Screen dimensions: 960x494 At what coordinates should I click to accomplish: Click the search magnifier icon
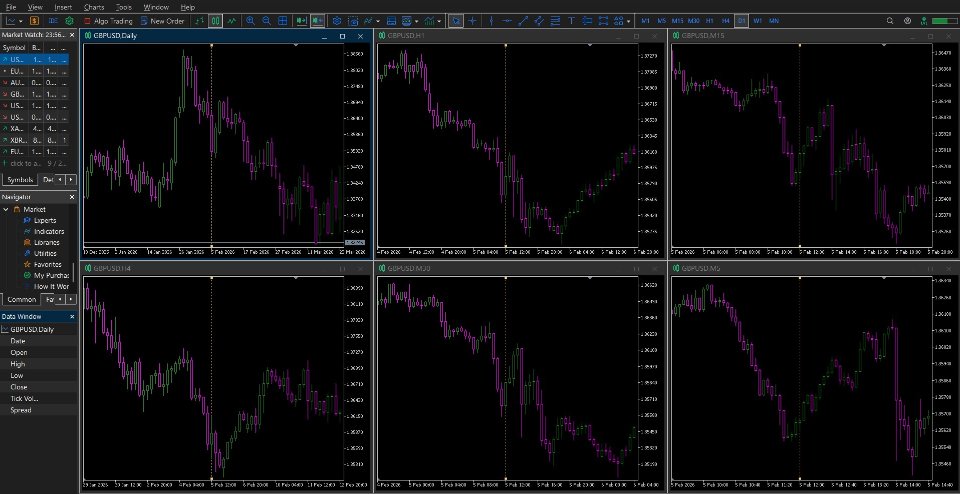point(890,21)
